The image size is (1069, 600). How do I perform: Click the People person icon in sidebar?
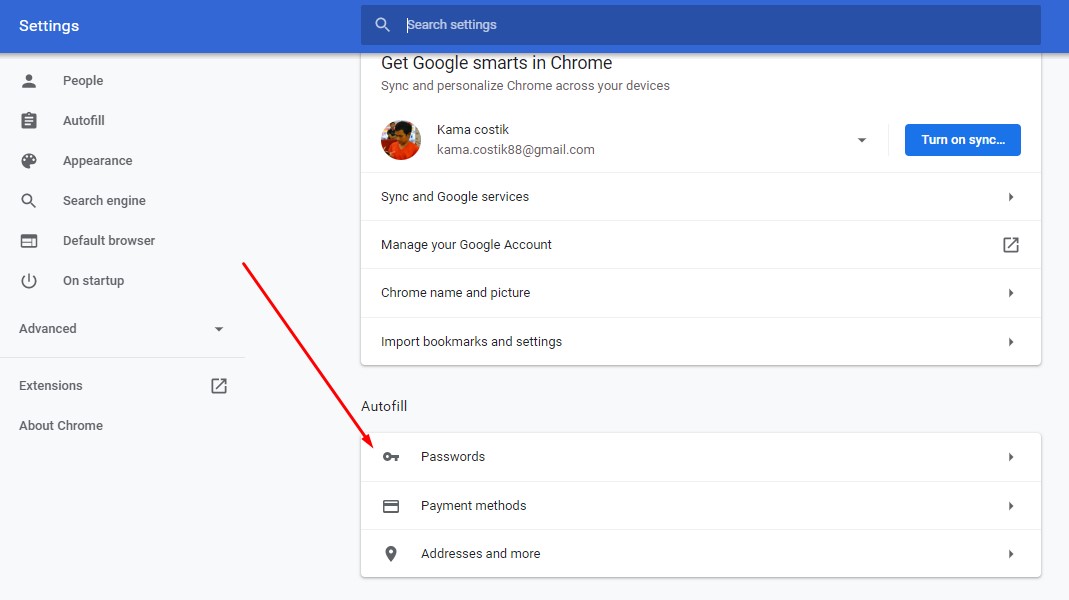pos(29,81)
